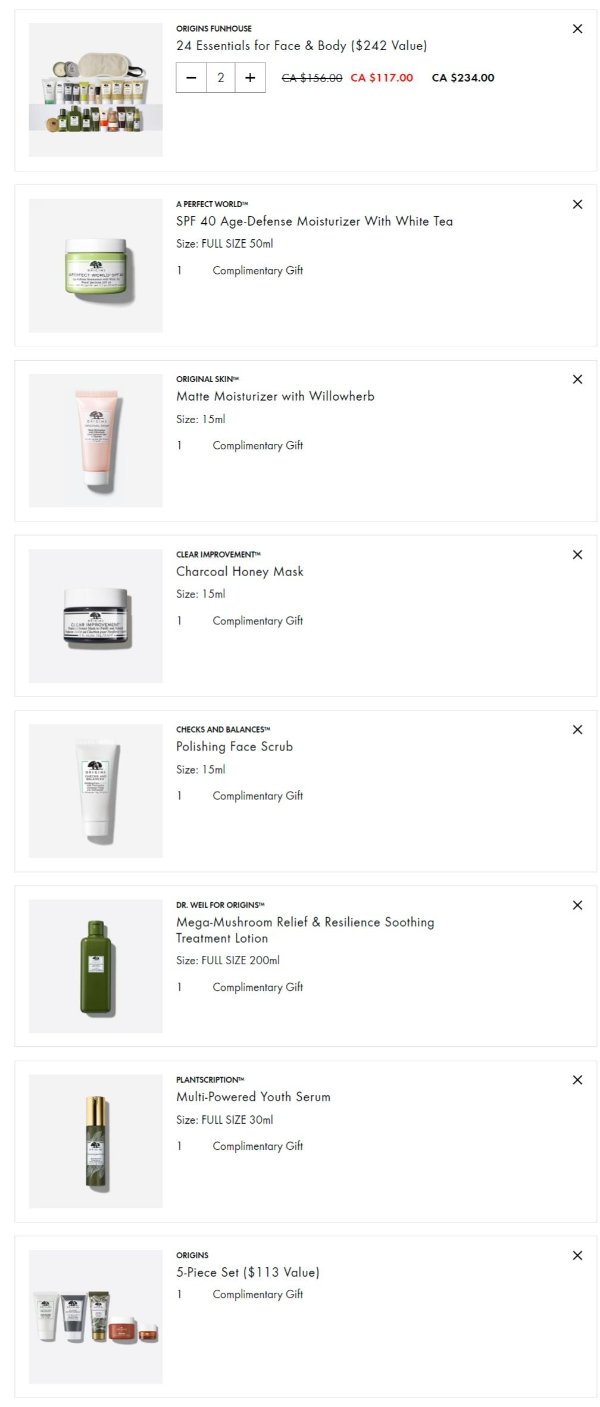Click the Matte Moisturizer pink tube image
Screen dimensions: 600x1407
point(96,441)
